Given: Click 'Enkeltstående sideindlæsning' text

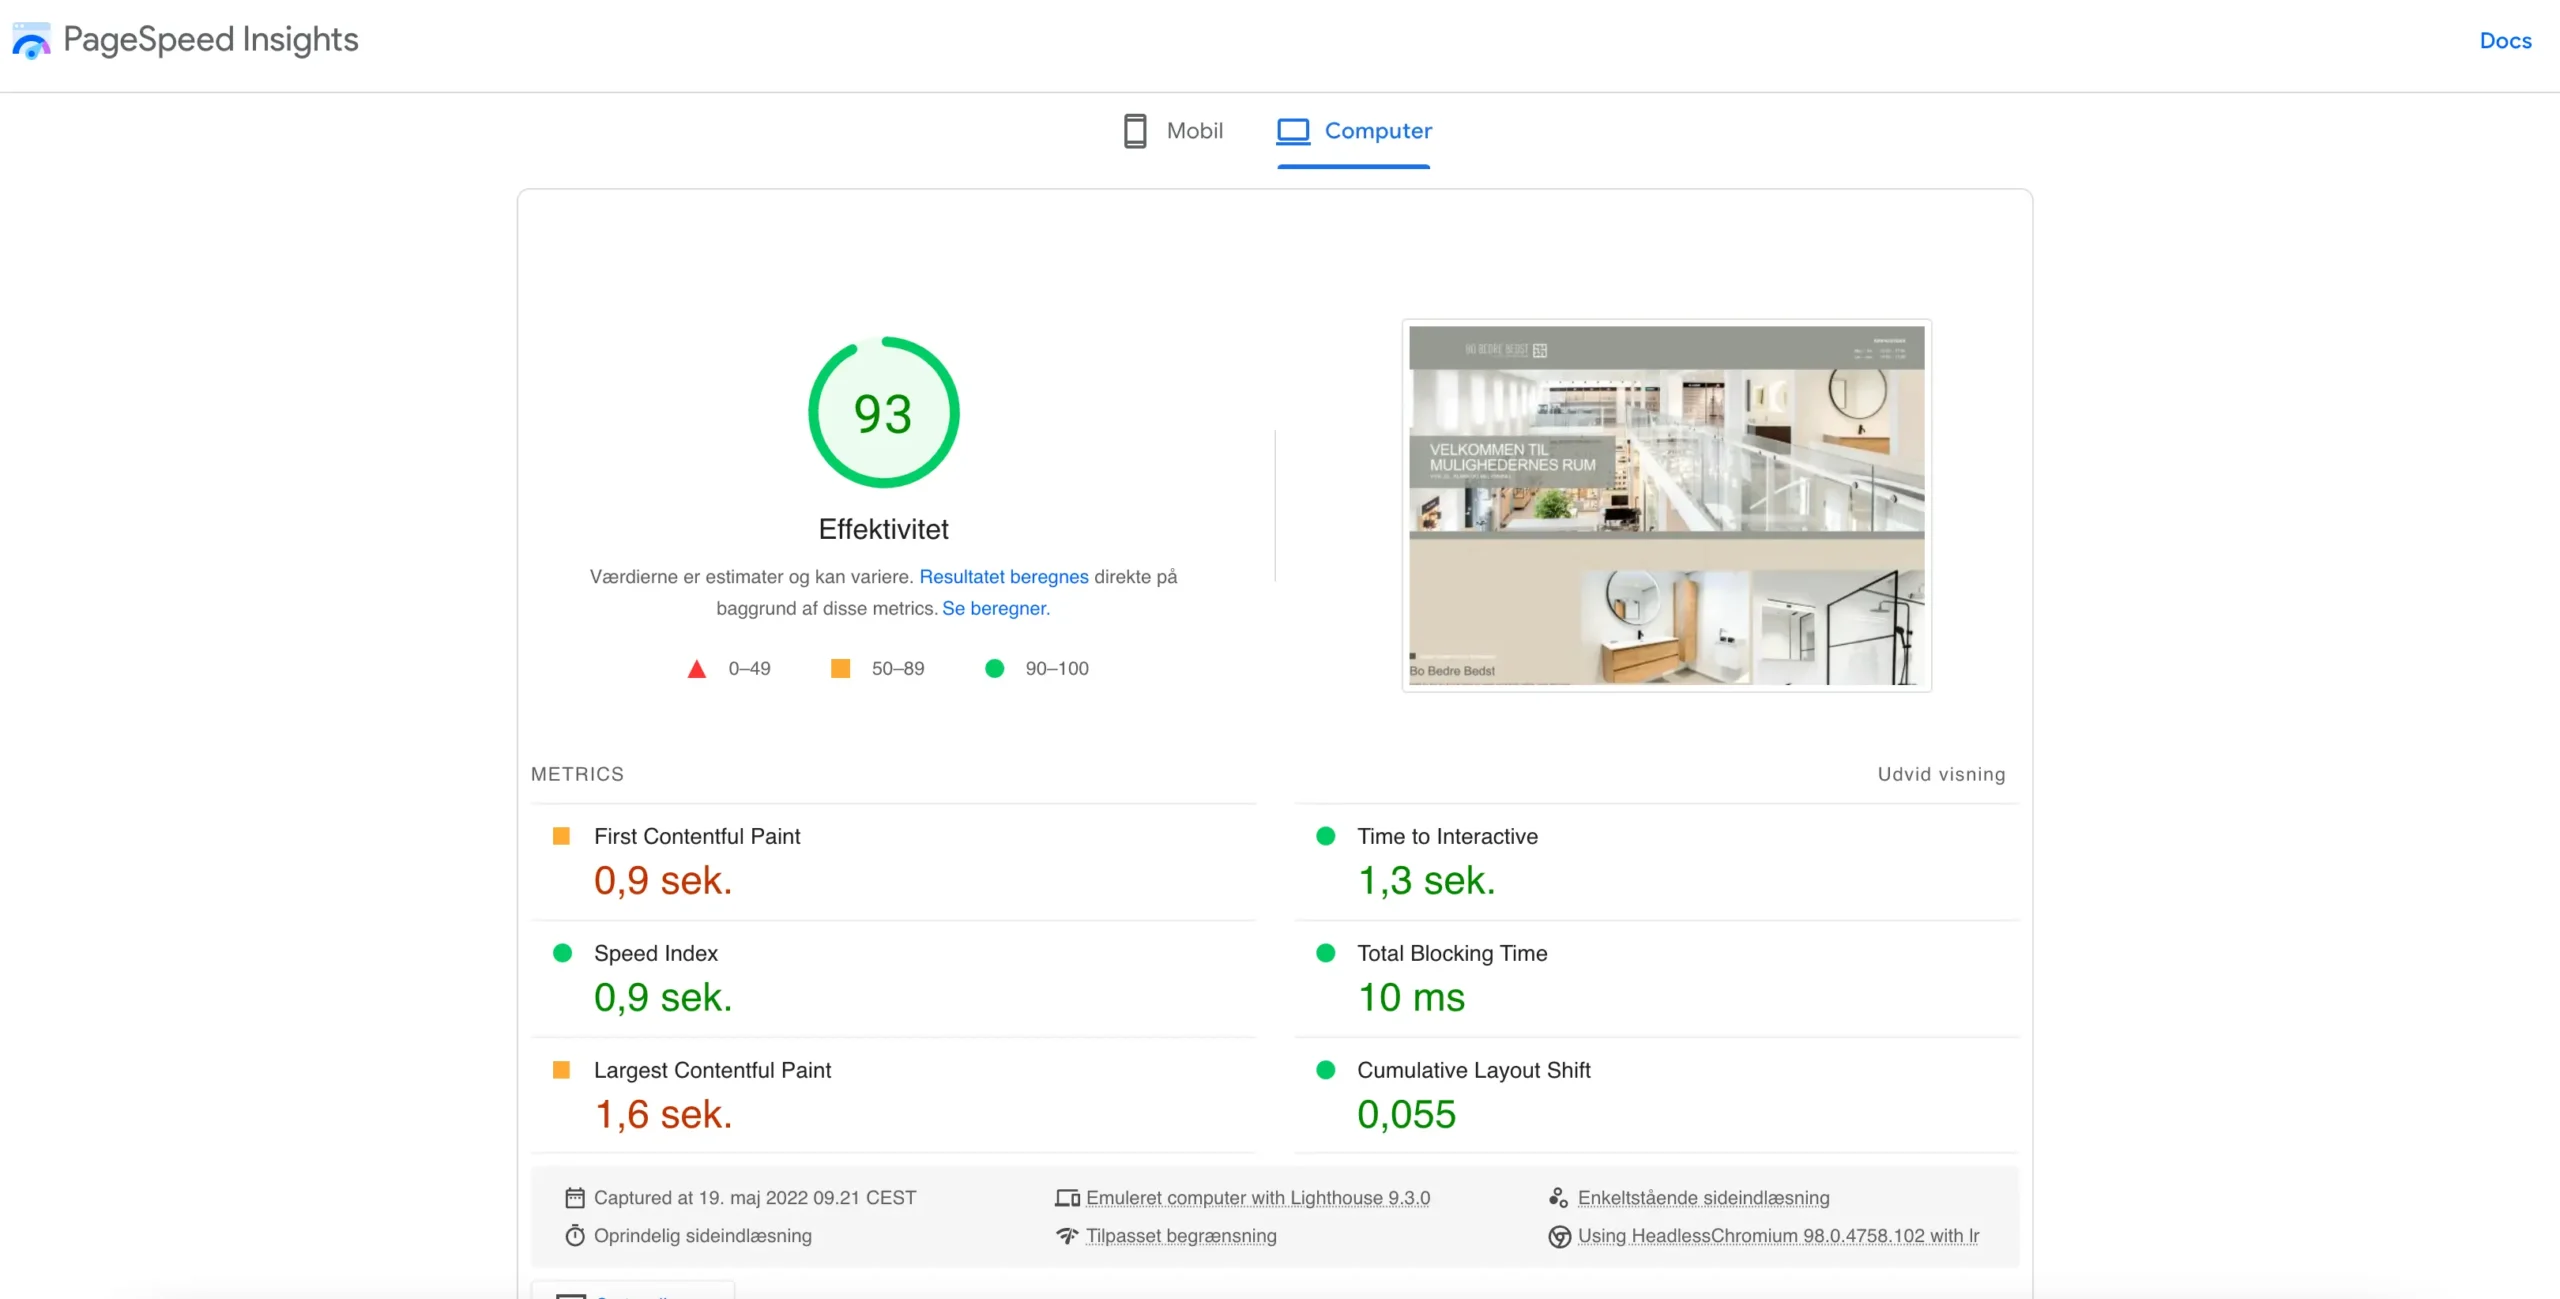Looking at the screenshot, I should pyautogui.click(x=1703, y=1198).
